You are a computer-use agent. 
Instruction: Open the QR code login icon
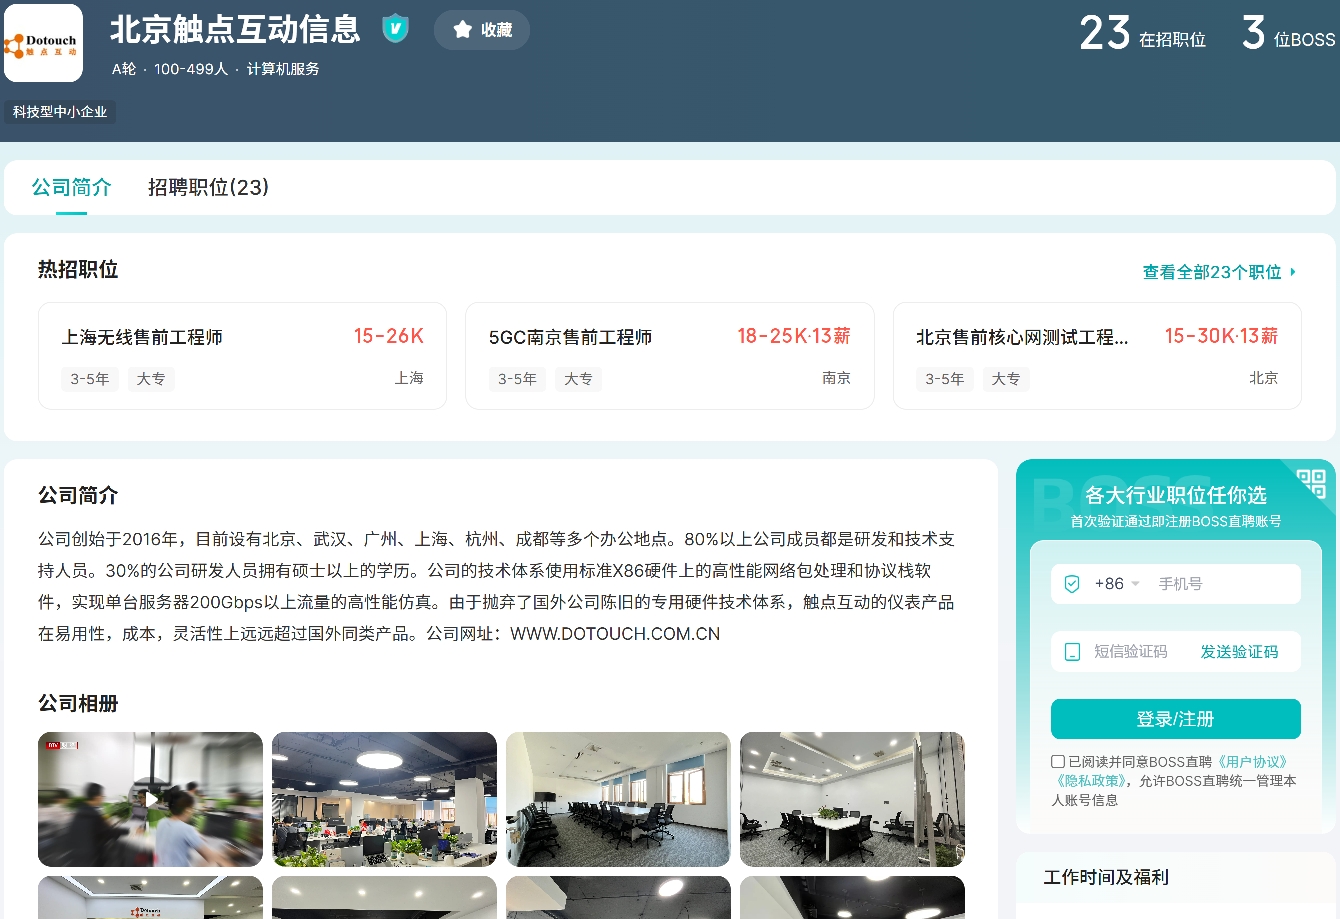[x=1311, y=484]
